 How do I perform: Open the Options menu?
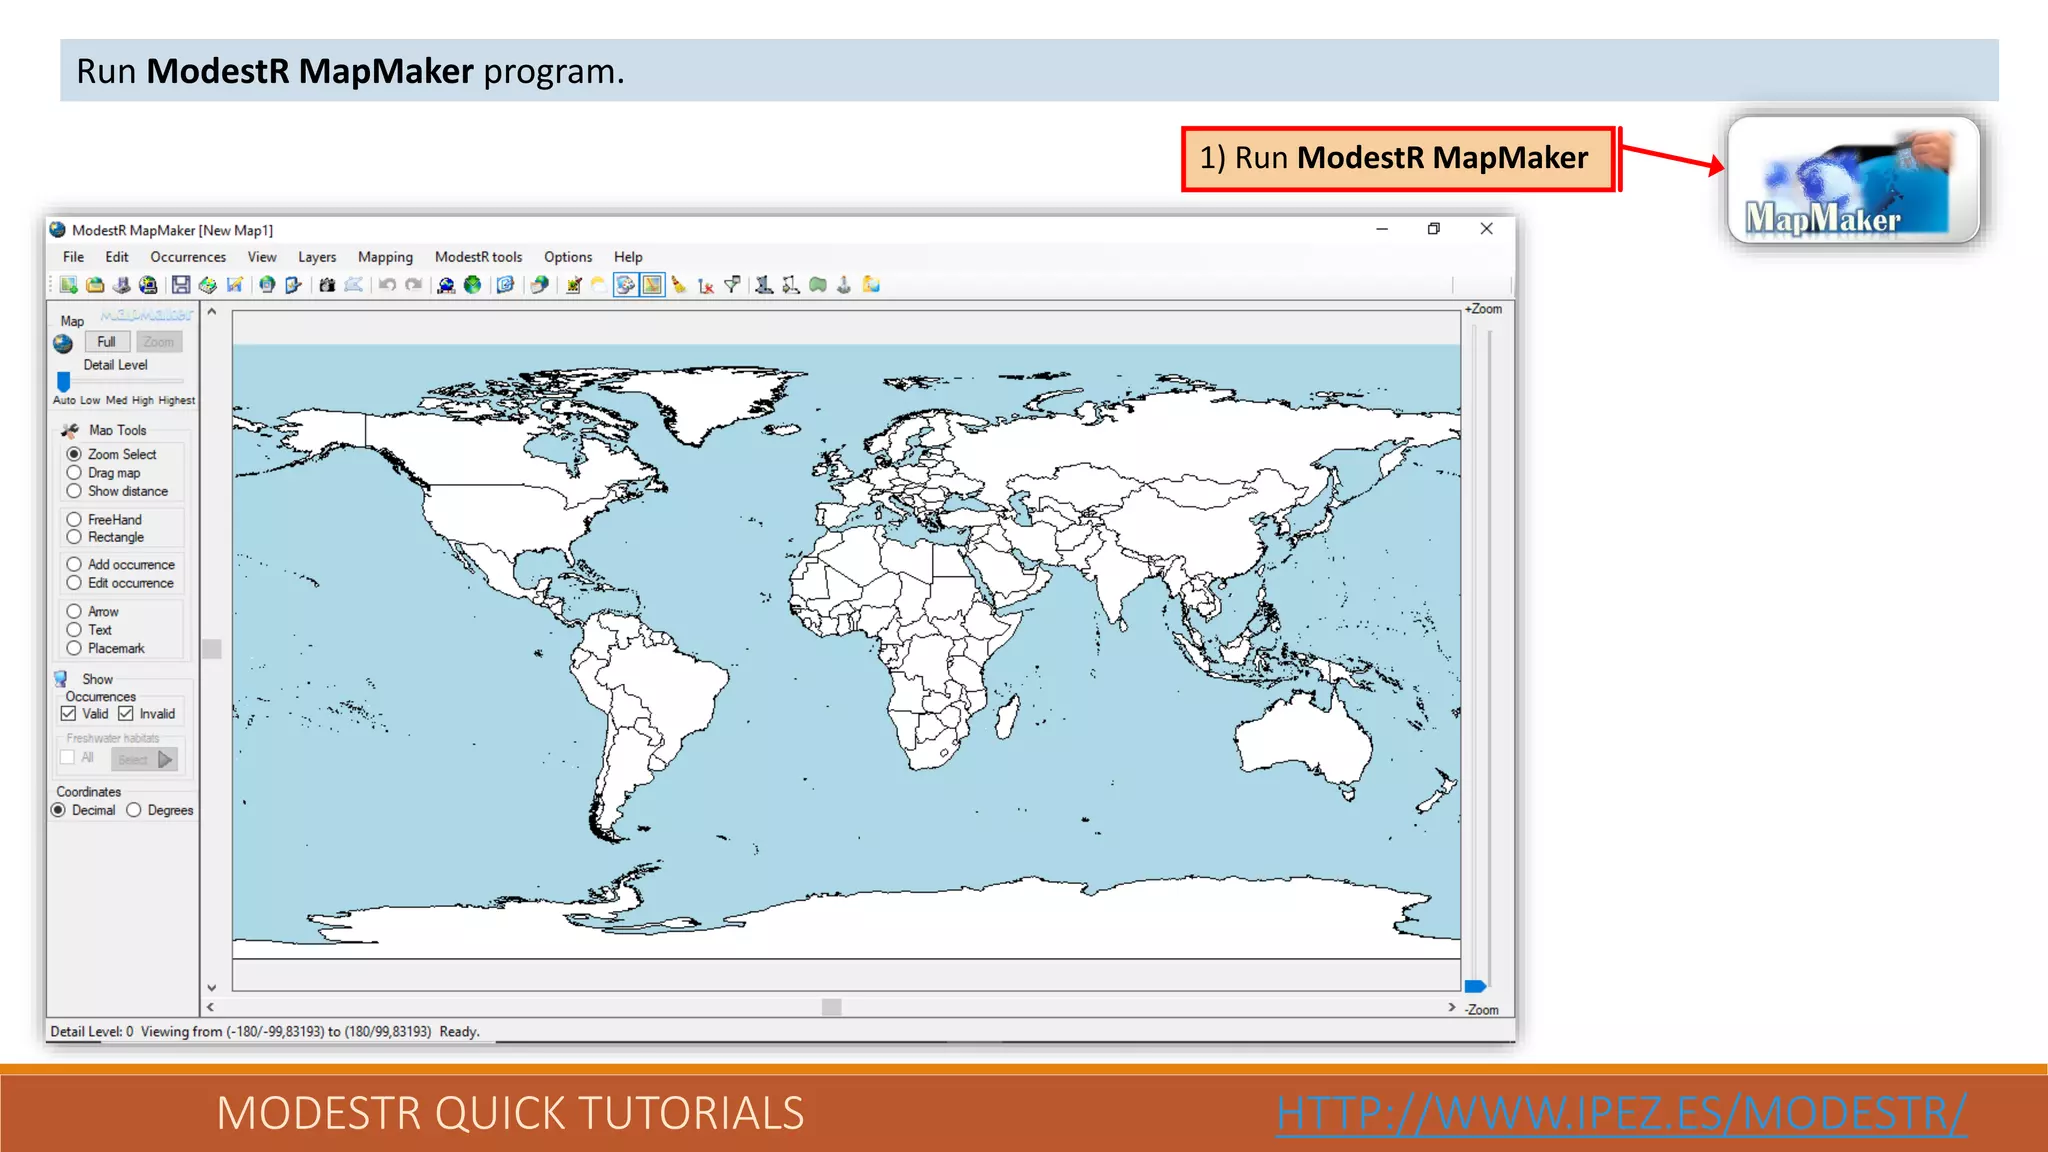(x=568, y=257)
